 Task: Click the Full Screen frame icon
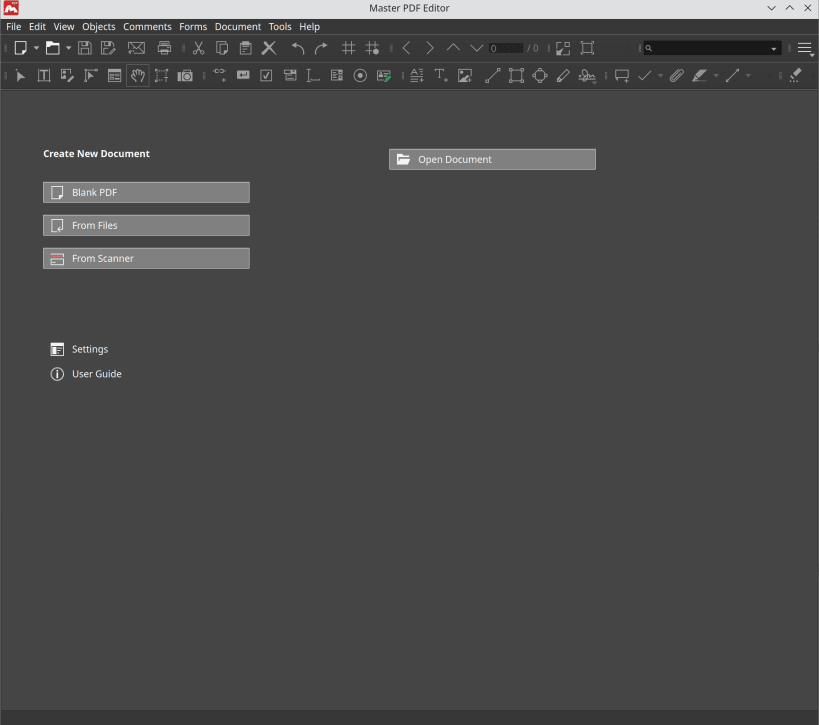pos(587,48)
